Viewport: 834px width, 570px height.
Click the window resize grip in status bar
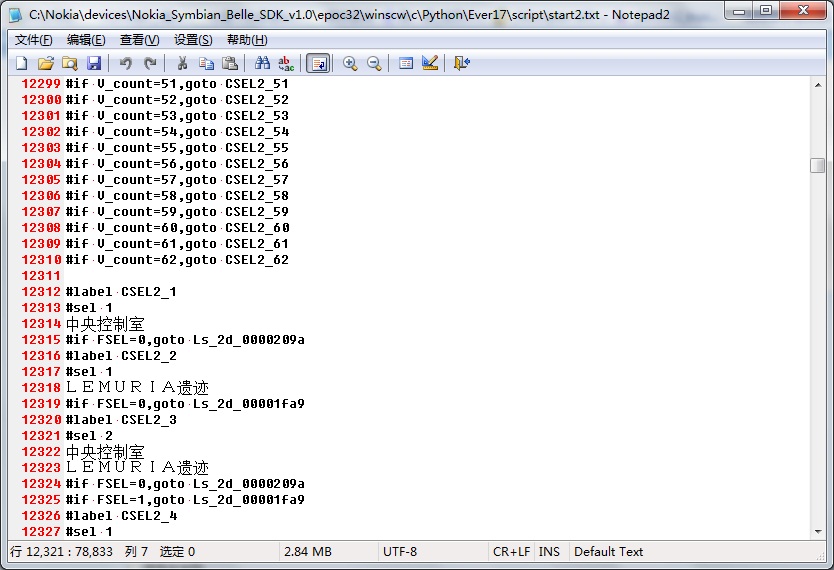[820, 556]
